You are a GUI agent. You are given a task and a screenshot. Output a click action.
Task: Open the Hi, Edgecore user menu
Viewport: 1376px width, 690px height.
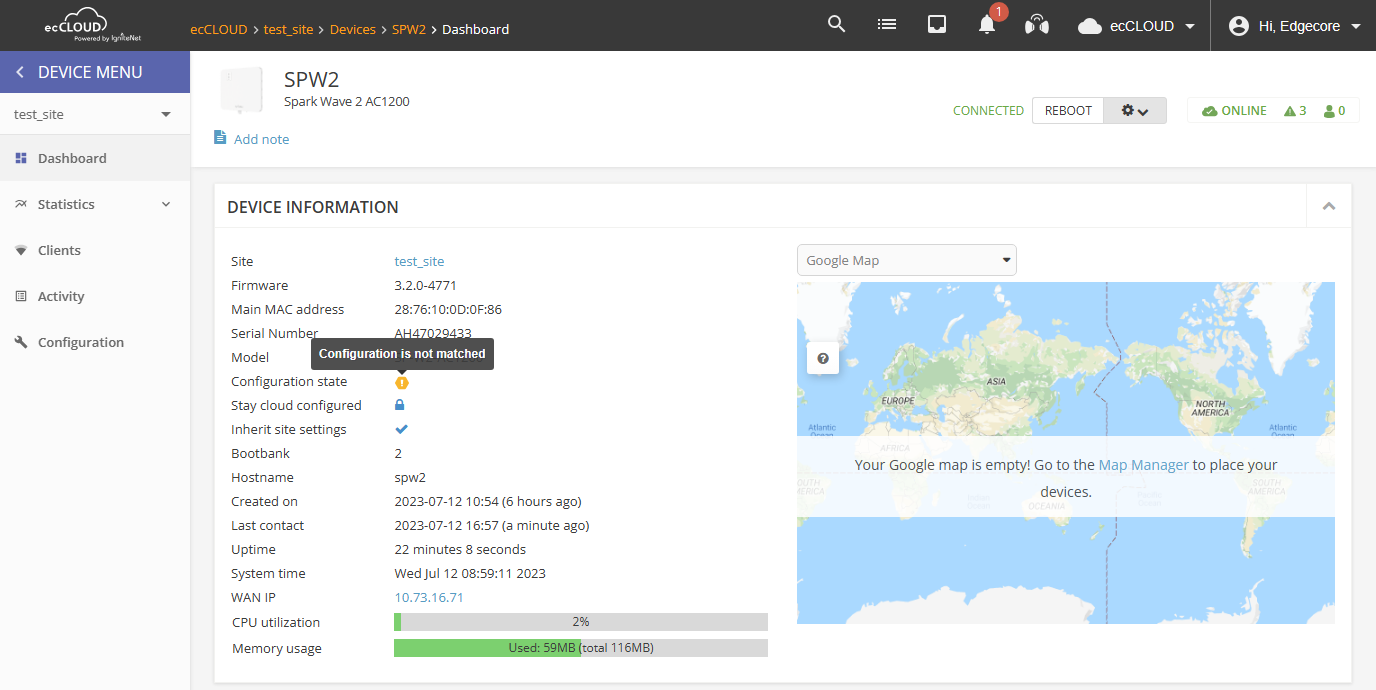[1294, 26]
